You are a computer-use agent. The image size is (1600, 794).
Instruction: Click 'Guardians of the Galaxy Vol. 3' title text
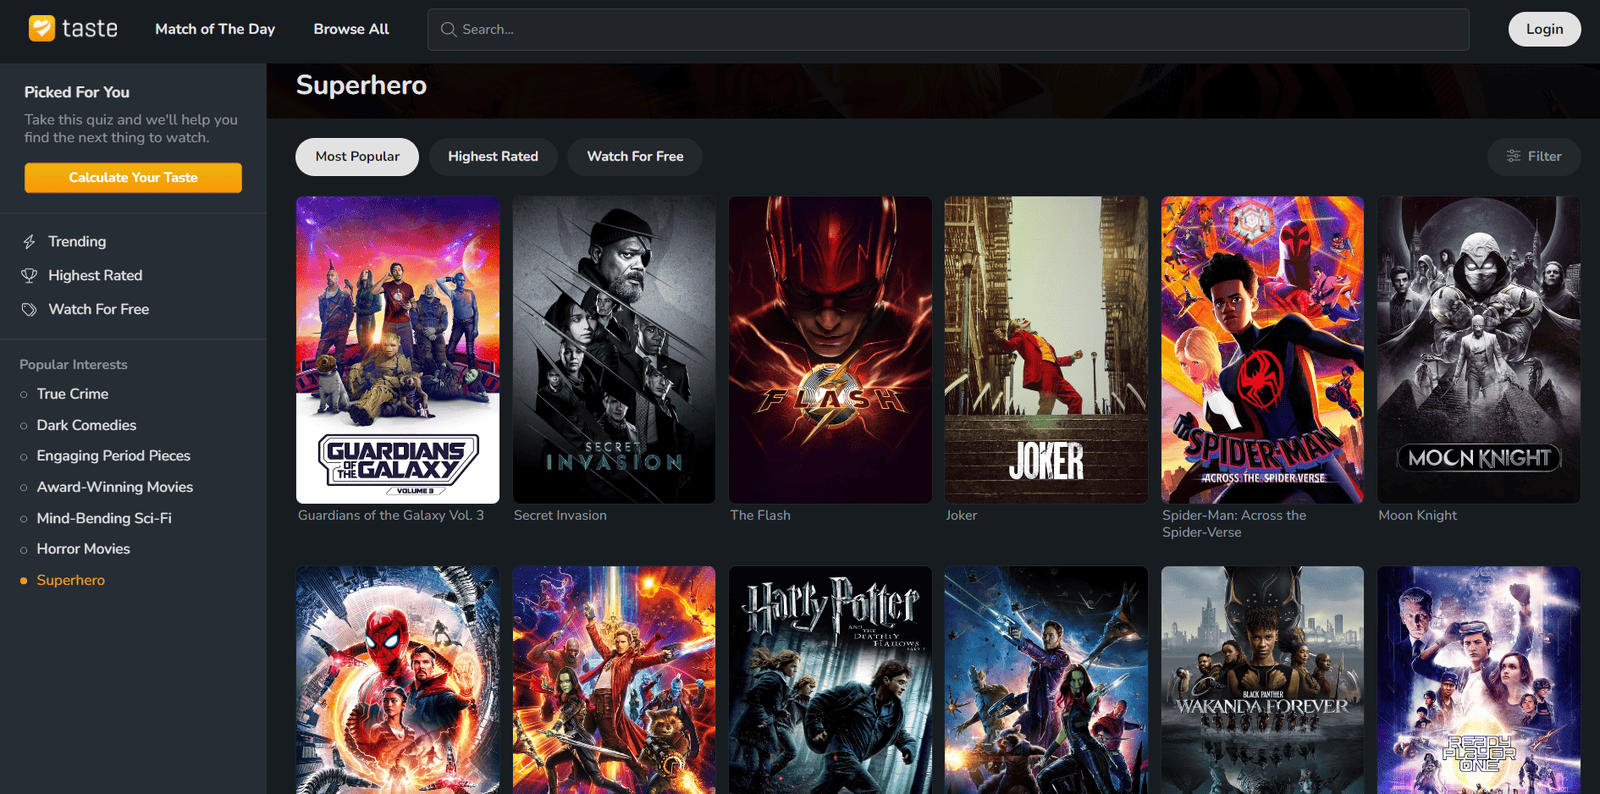tap(391, 516)
